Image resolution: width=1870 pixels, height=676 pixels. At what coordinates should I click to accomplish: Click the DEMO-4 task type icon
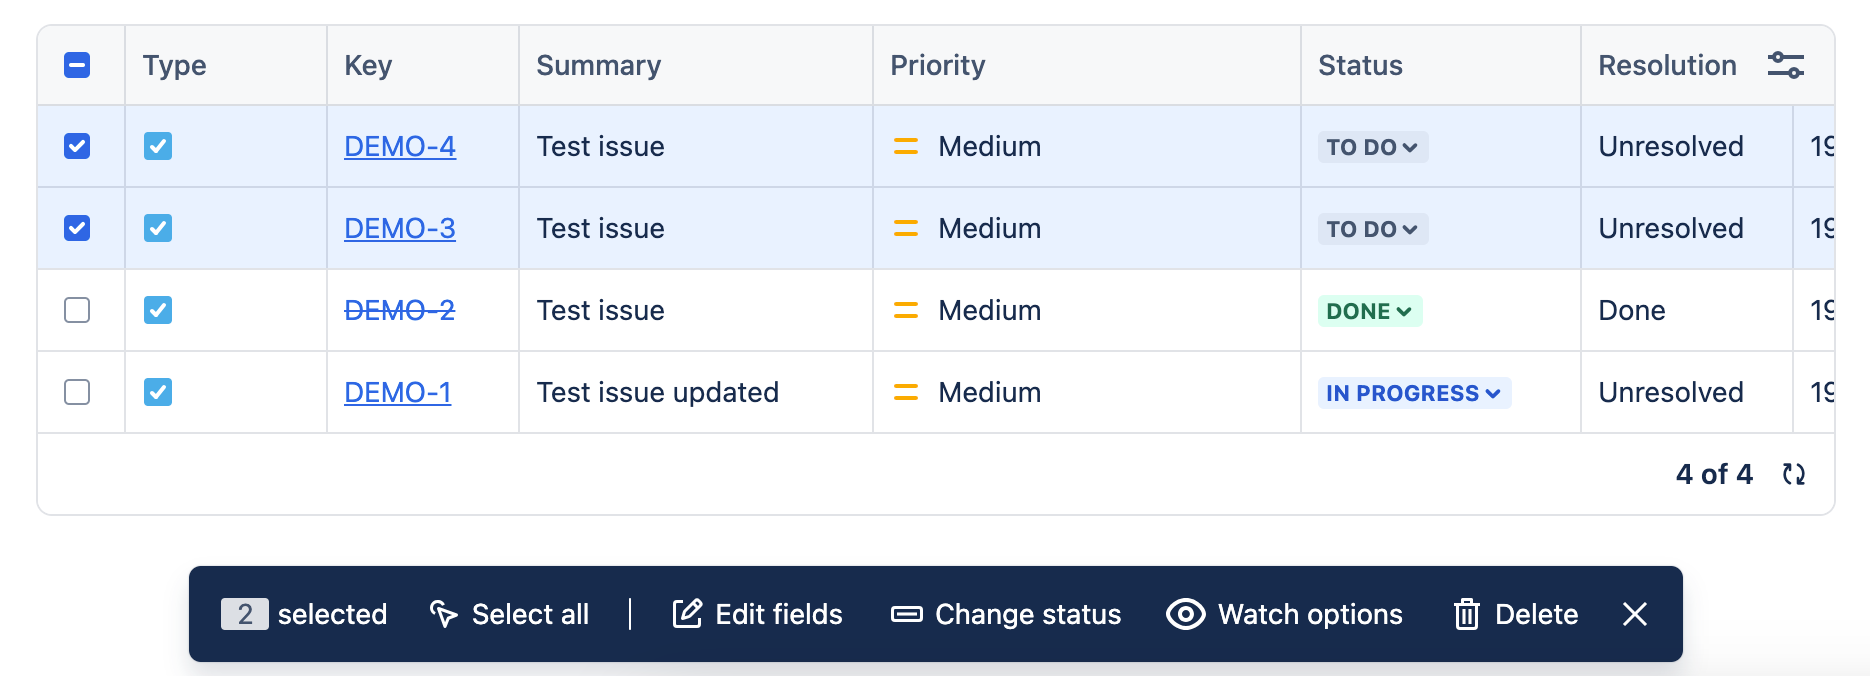158,147
